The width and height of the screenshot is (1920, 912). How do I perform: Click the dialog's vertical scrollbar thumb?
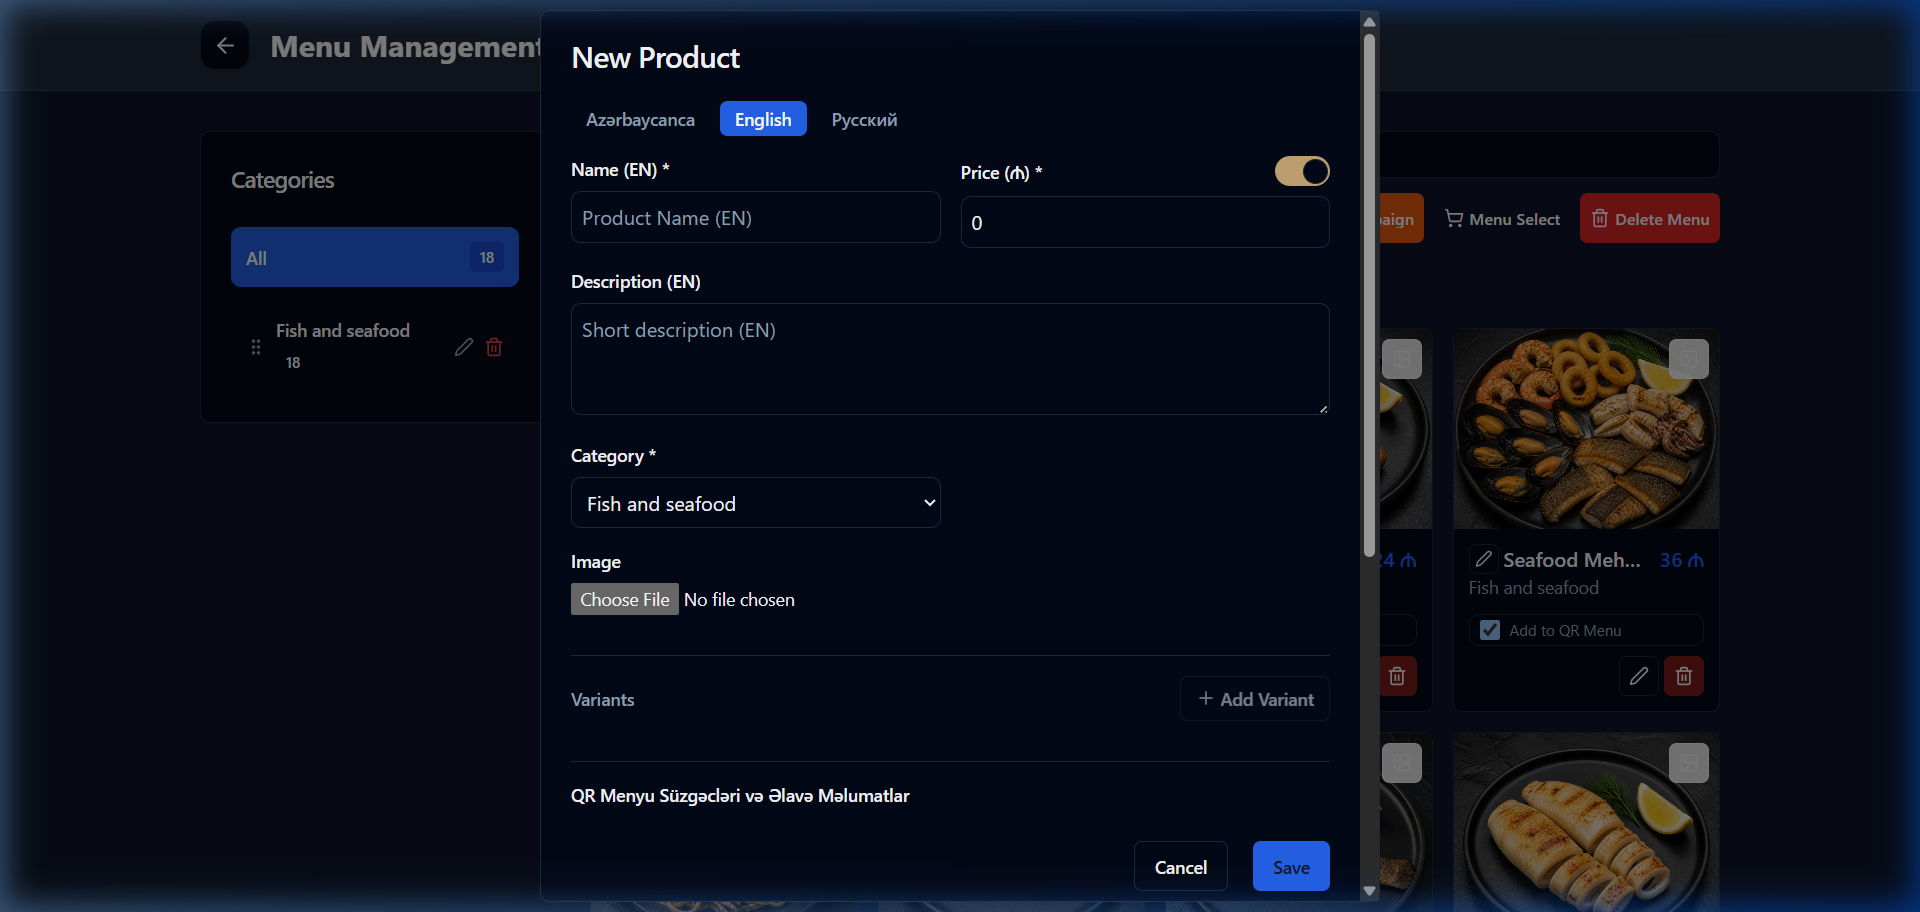tap(1369, 295)
